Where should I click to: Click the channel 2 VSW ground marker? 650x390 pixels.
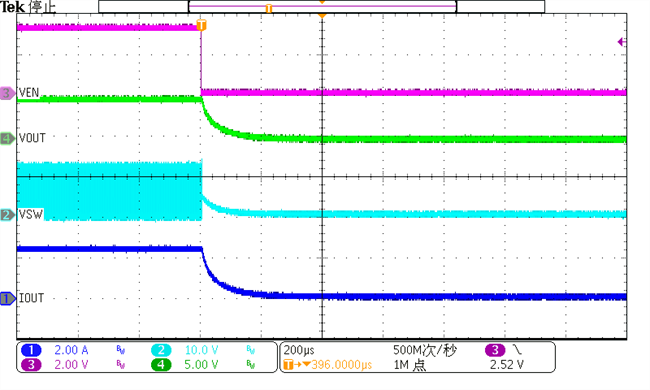click(x=7, y=215)
